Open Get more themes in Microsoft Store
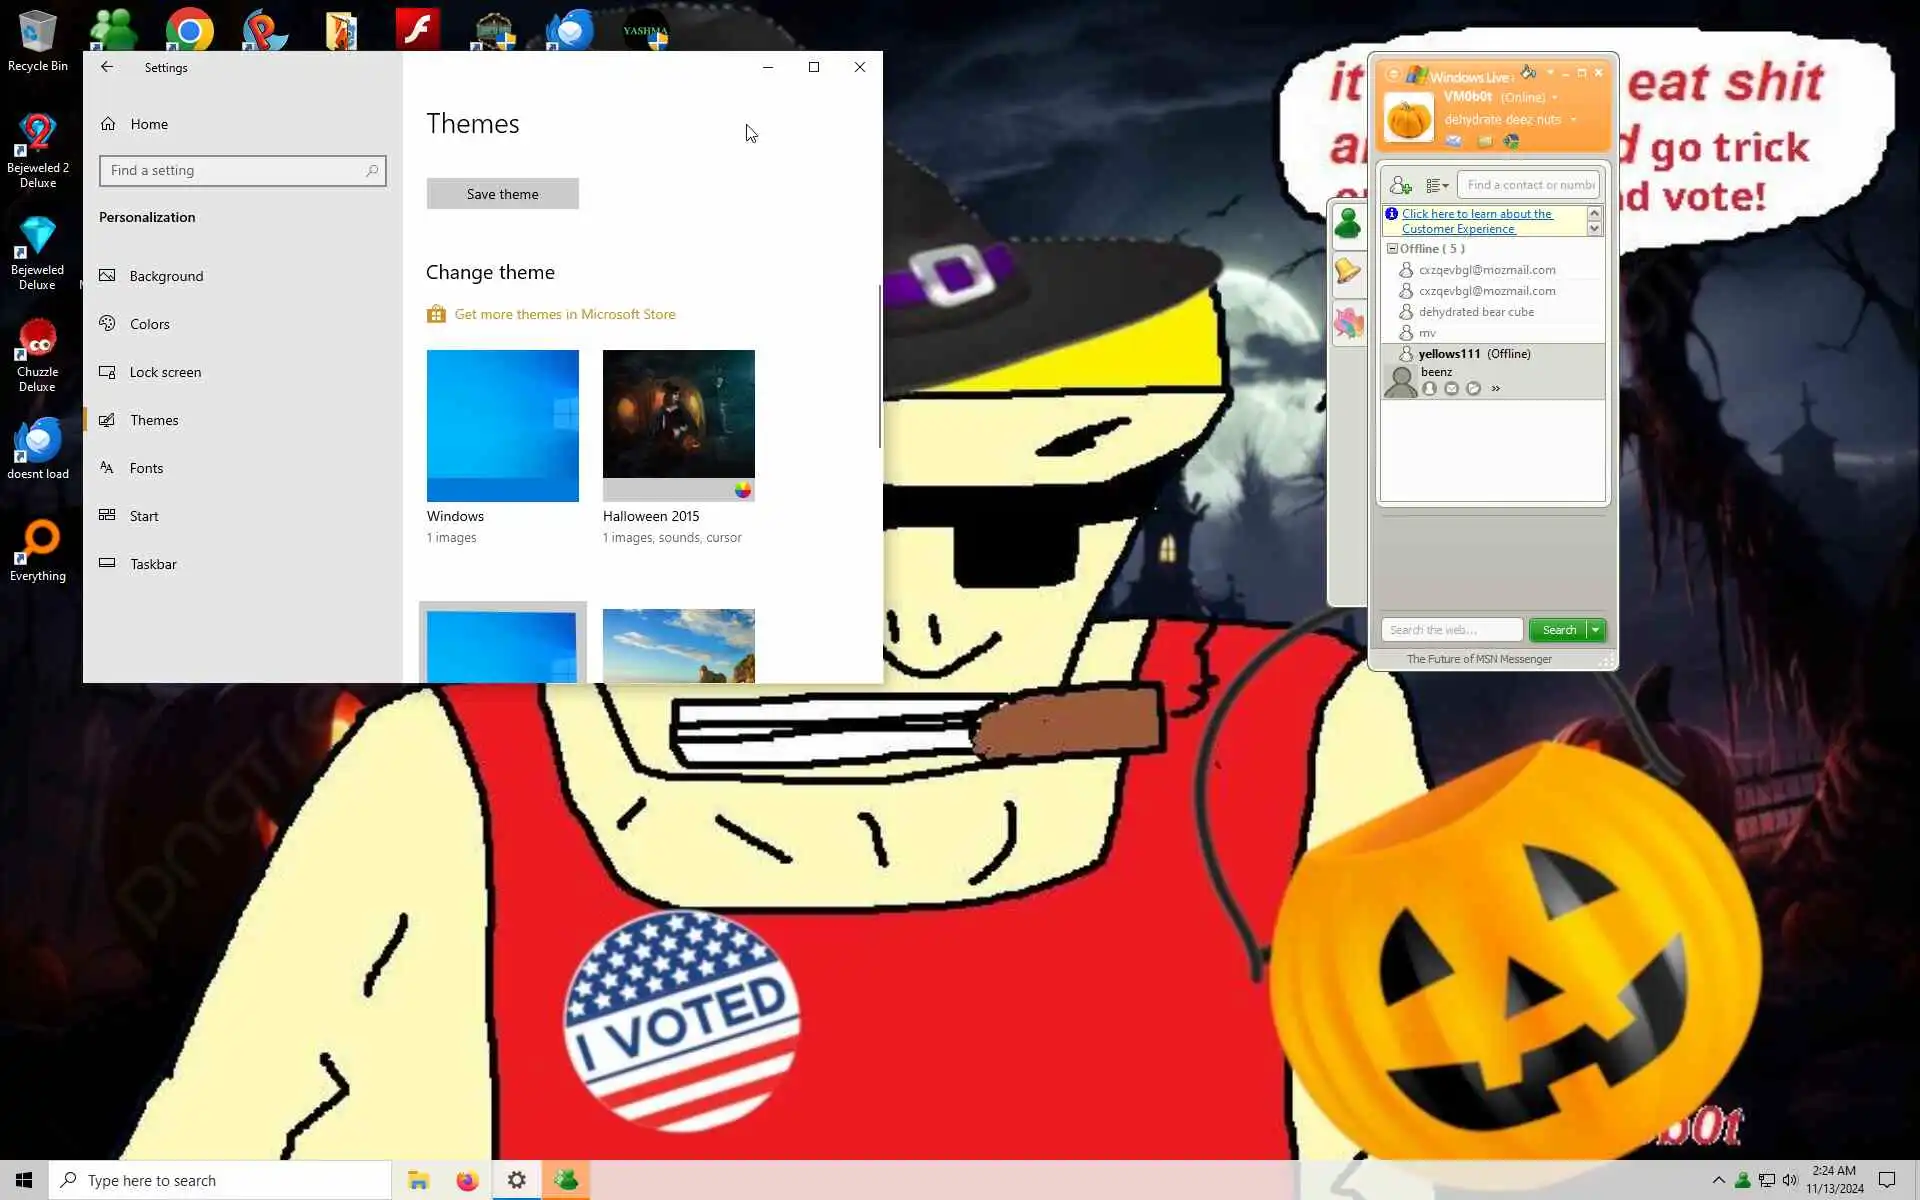 [x=564, y=314]
